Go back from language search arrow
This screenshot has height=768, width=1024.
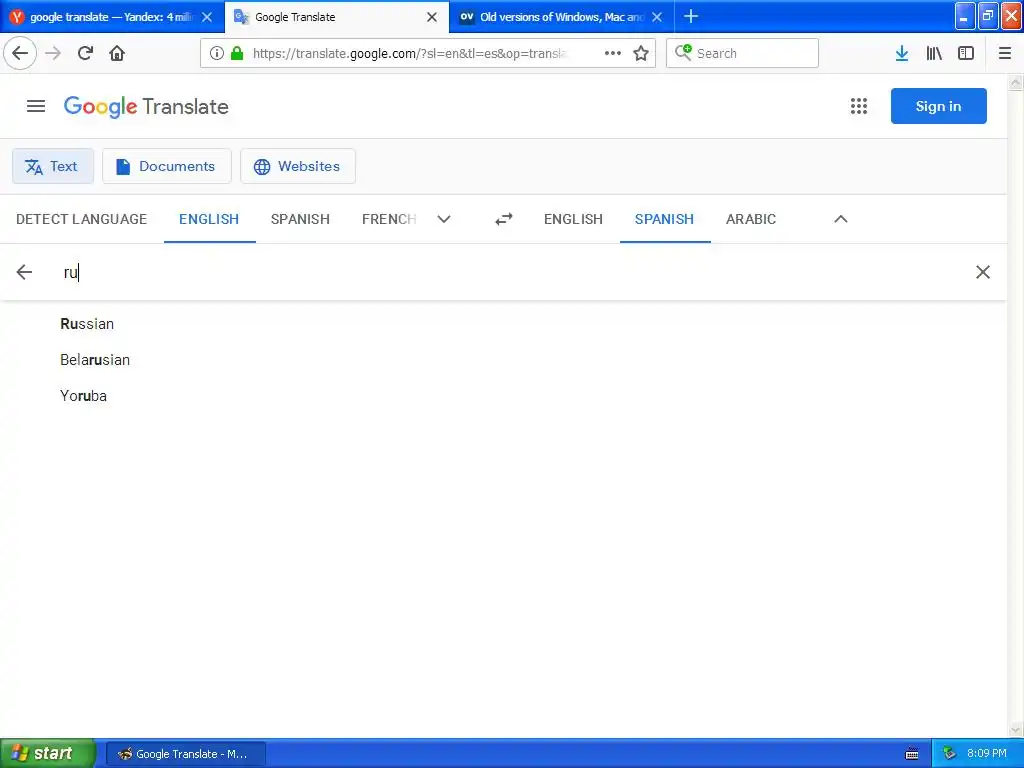(x=24, y=272)
